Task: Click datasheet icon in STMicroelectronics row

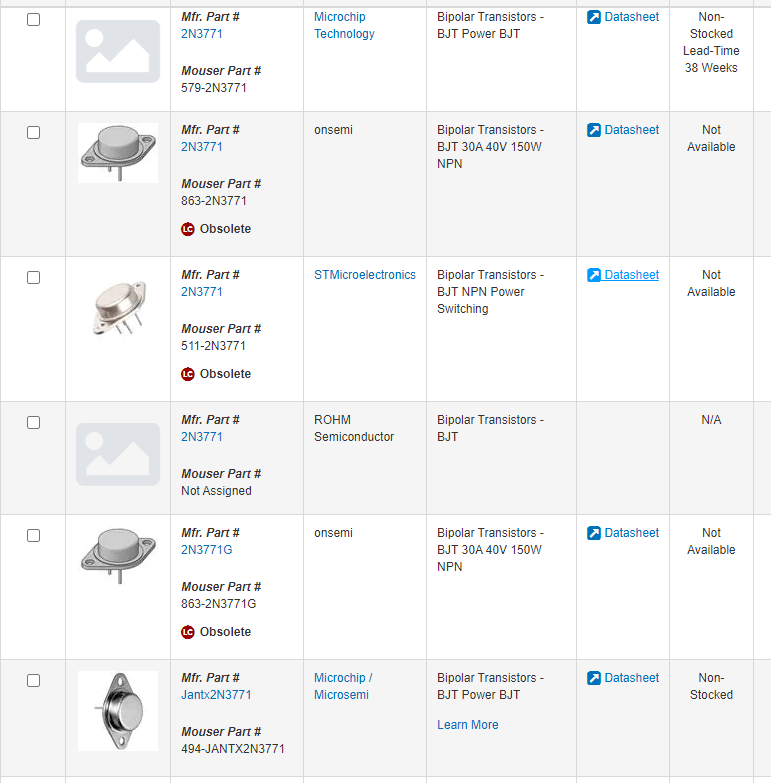Action: (x=594, y=275)
